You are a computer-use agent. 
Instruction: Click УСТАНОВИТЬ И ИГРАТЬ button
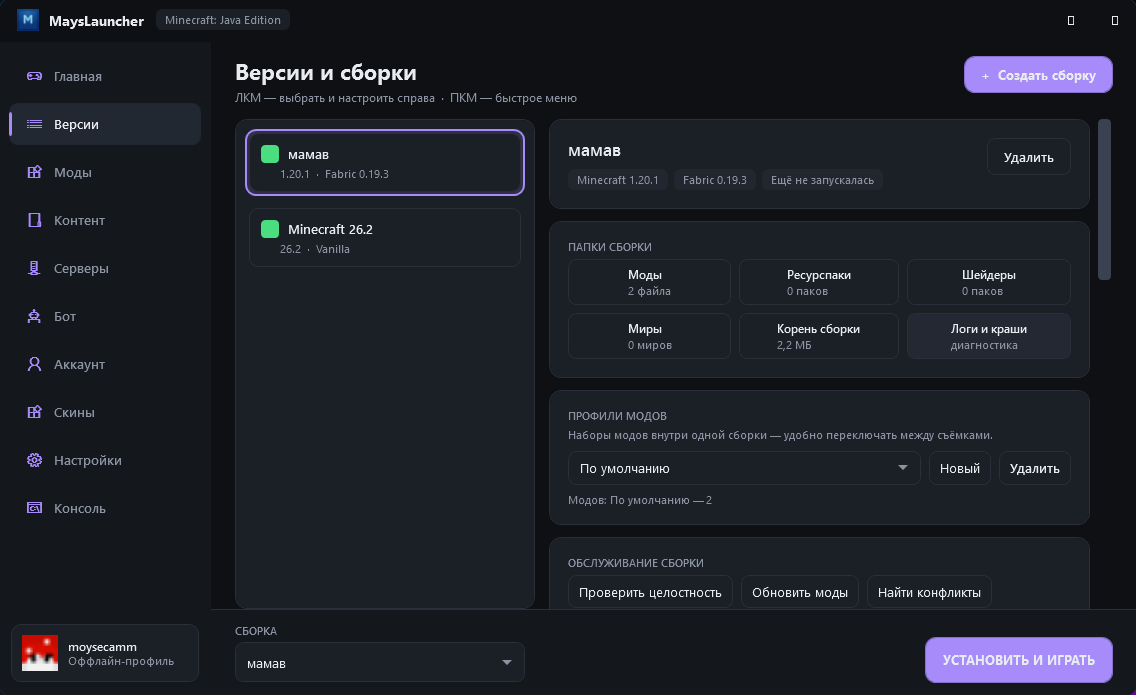1019,659
